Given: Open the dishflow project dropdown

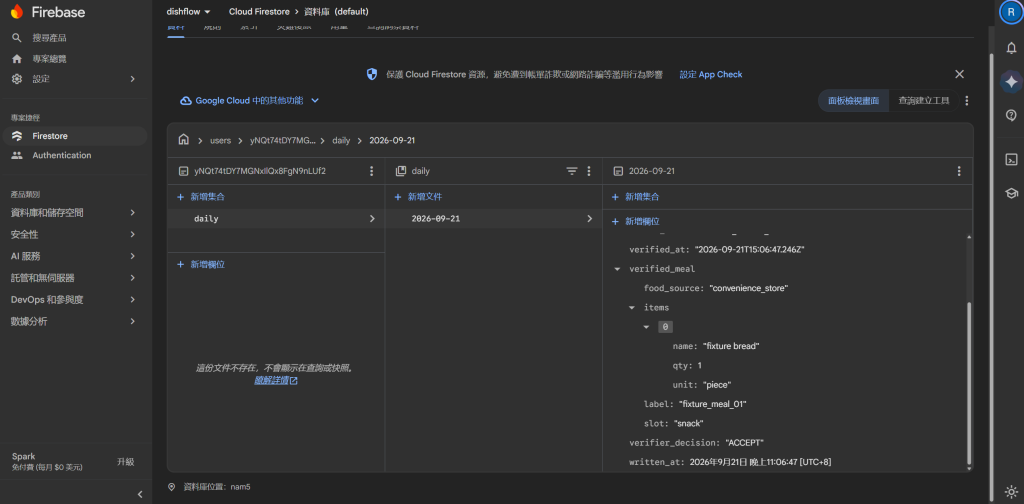Looking at the screenshot, I should click(x=189, y=12).
